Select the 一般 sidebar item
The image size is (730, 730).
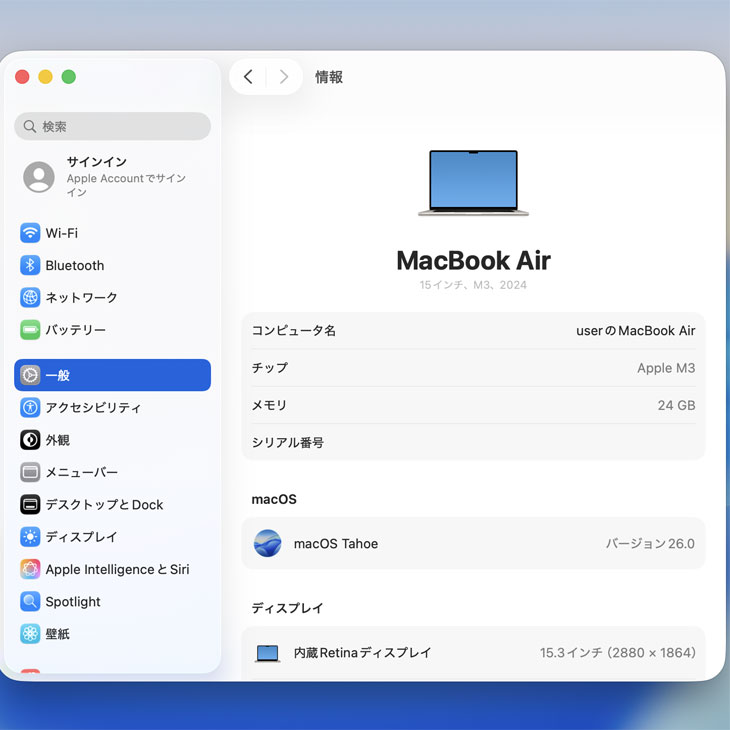112,375
